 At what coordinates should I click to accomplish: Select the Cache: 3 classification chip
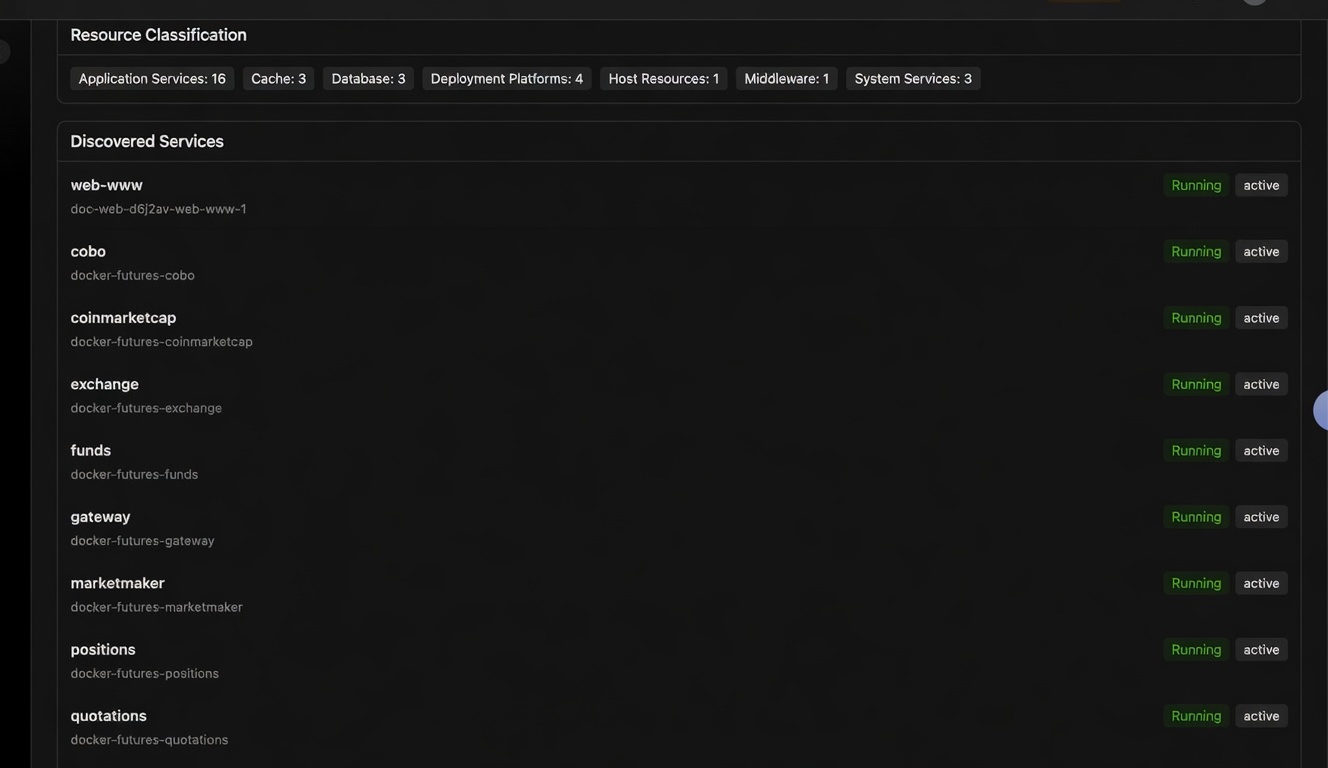pos(279,78)
